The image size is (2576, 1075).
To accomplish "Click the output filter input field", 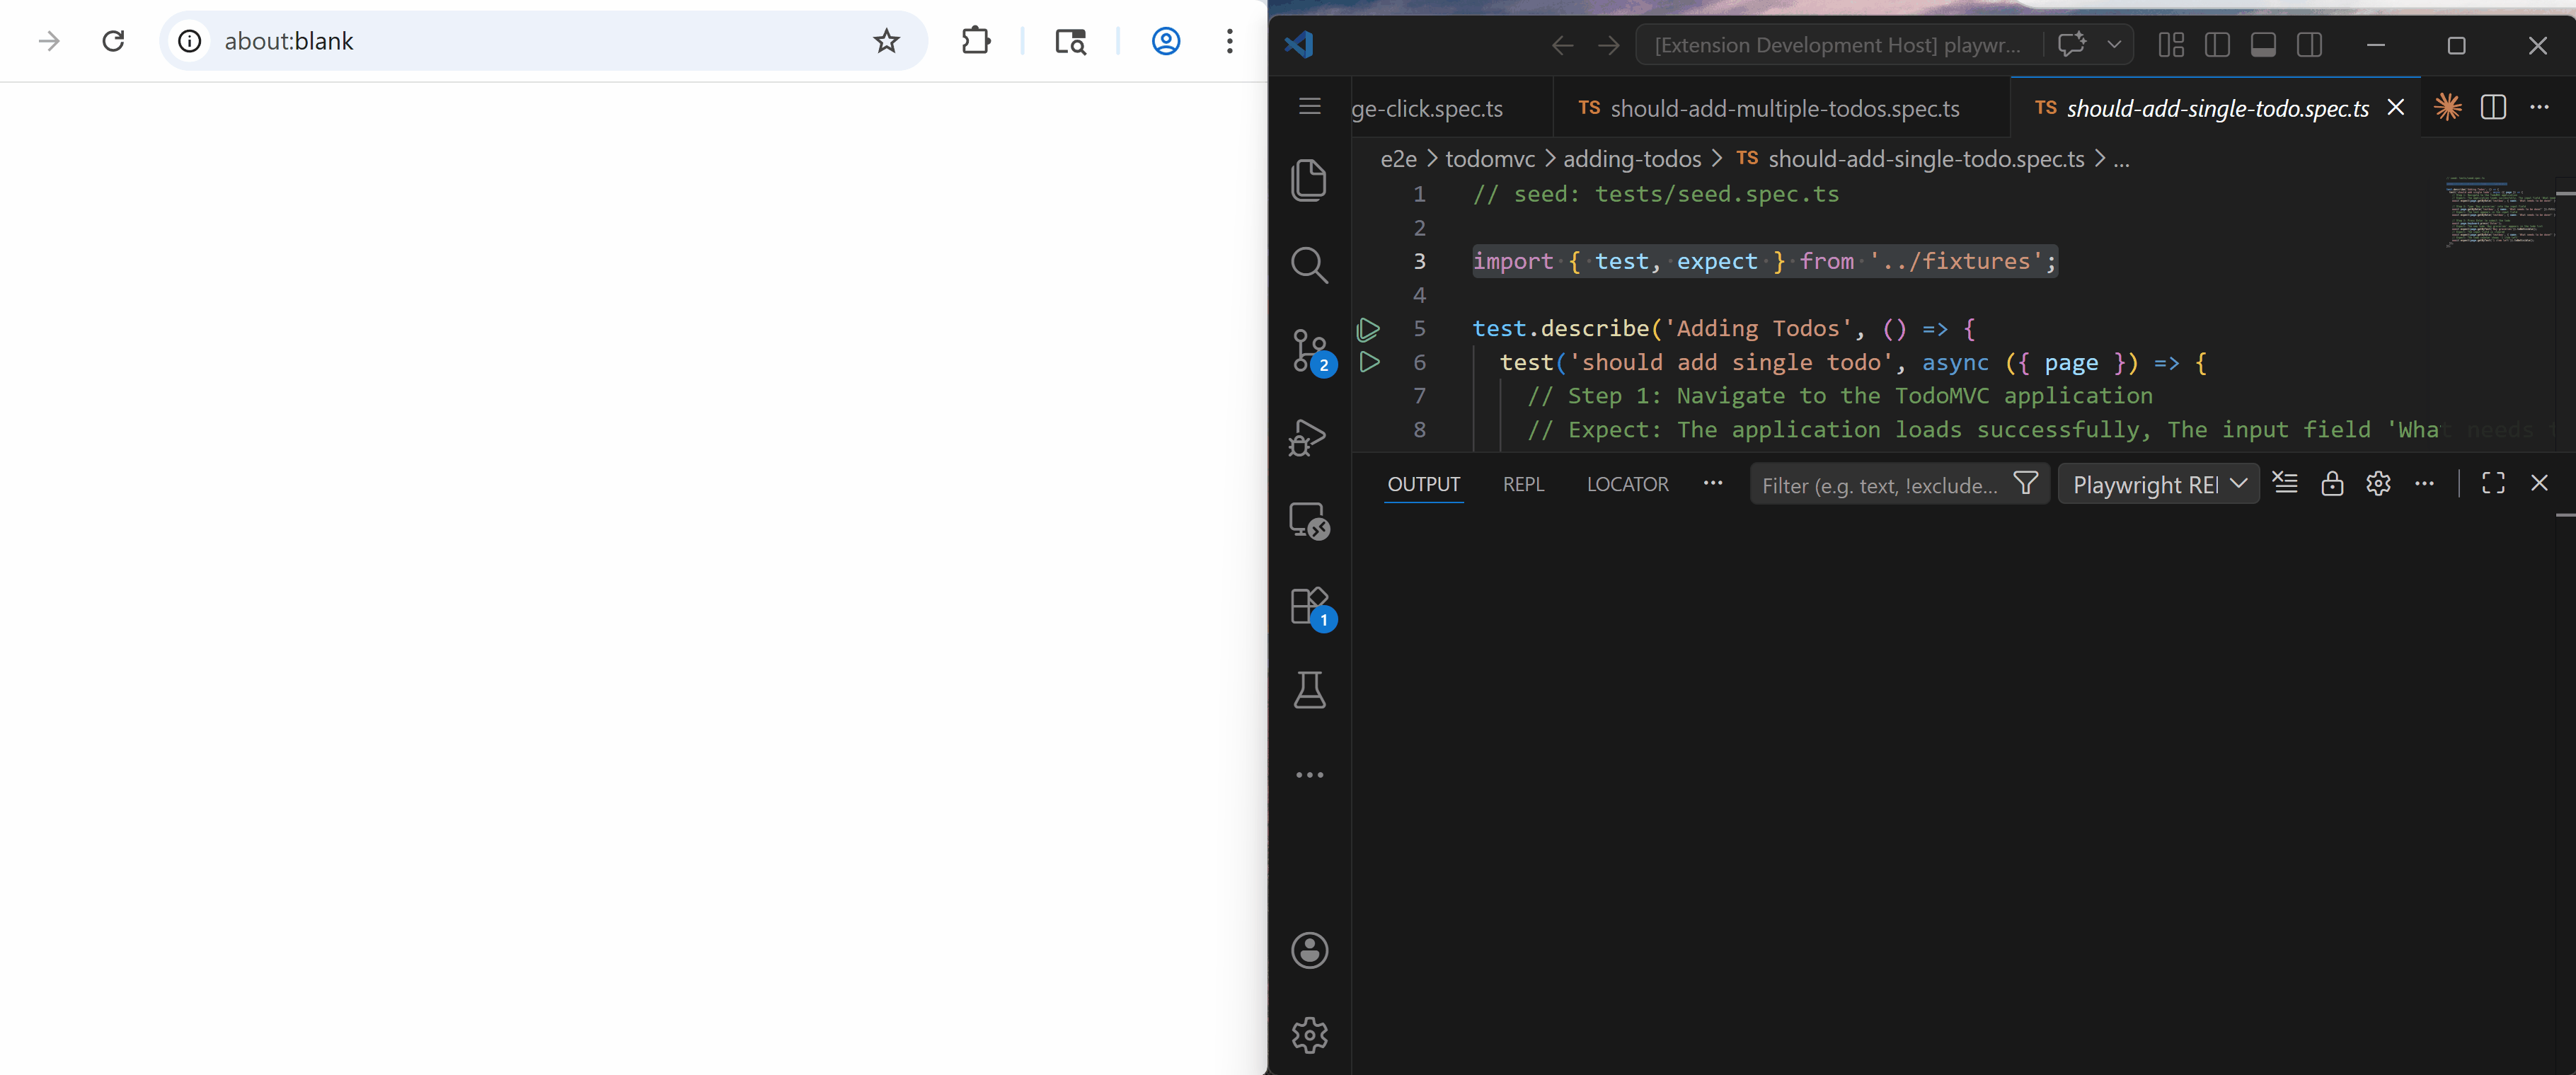I will click(x=1880, y=485).
